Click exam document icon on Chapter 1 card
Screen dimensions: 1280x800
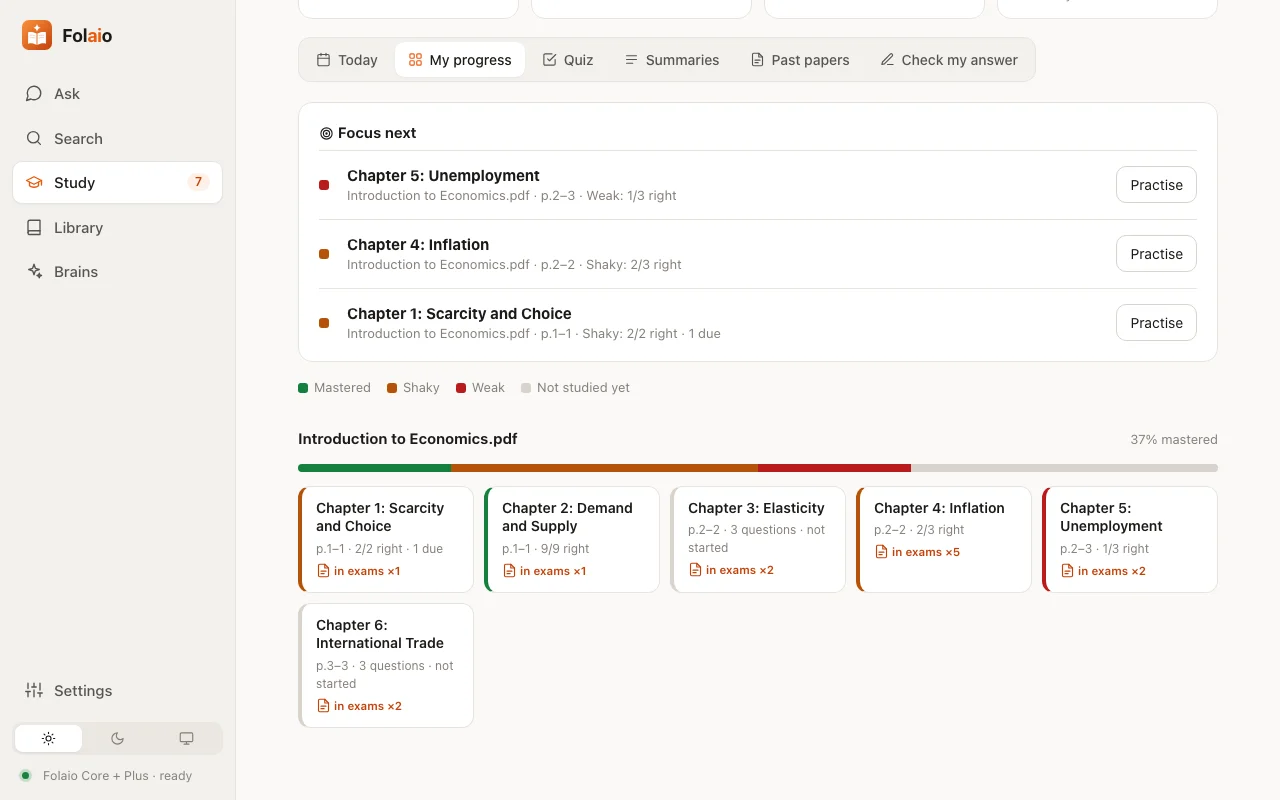[323, 571]
